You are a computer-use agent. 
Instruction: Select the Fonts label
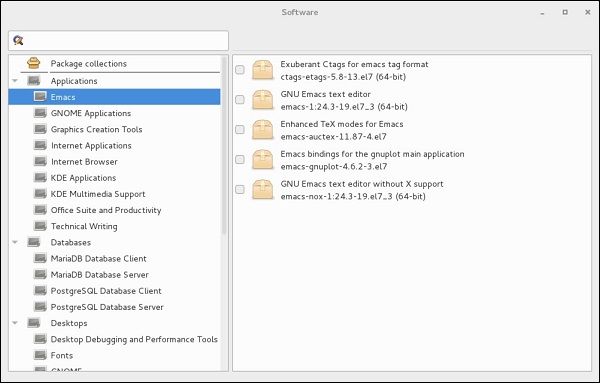coord(62,355)
